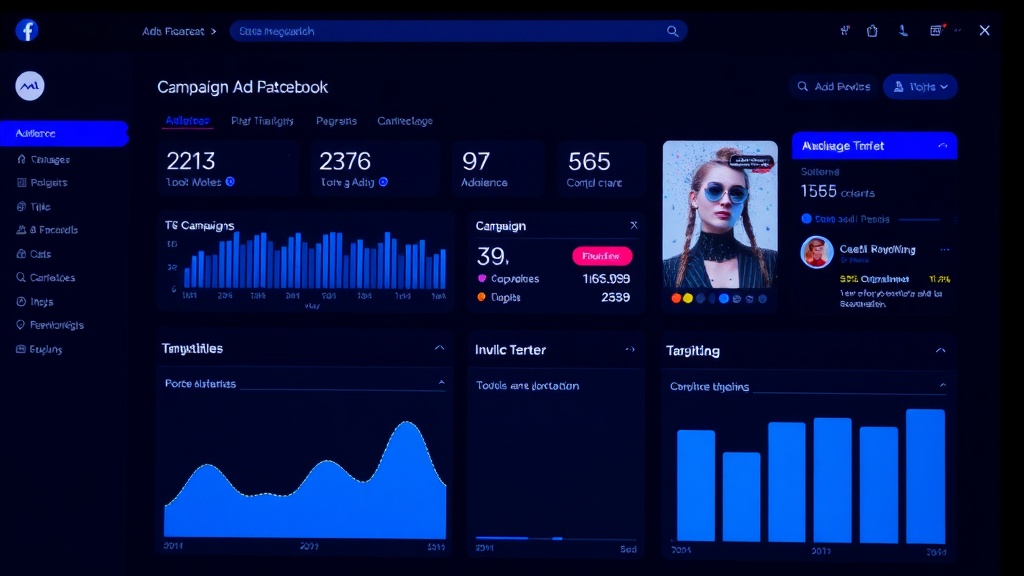This screenshot has width=1024, height=576.
Task: Expand the Ads Fioareat breadcrumb arrow
Action: click(x=214, y=31)
